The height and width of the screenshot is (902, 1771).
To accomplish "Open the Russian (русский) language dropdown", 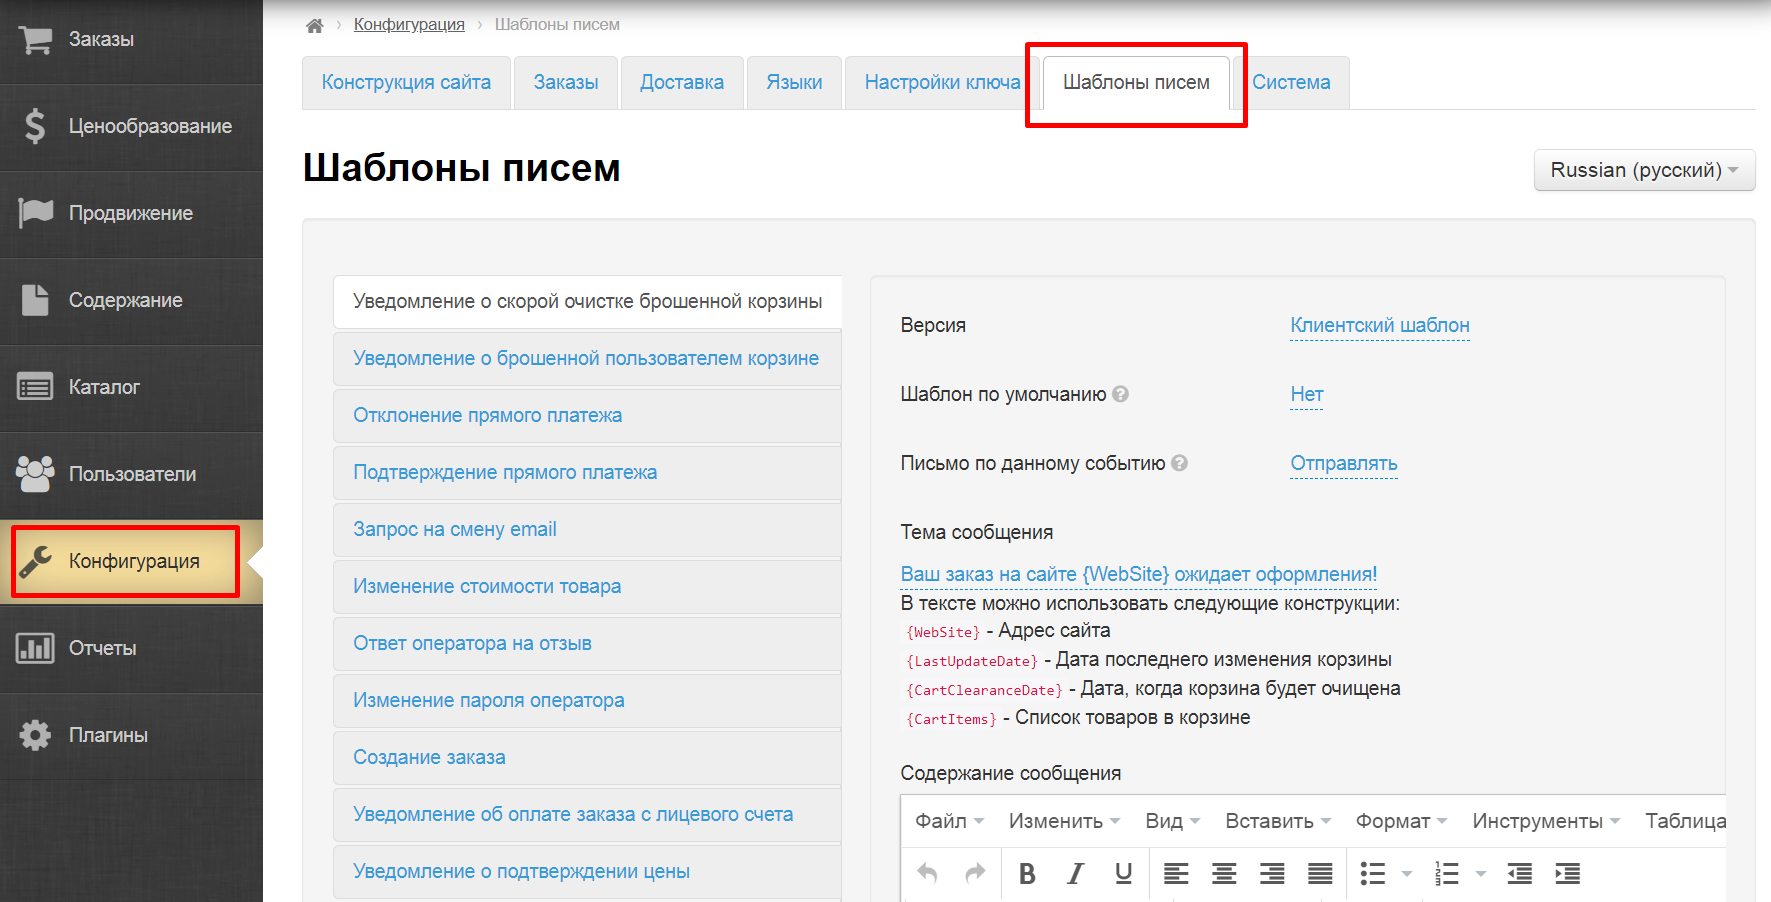I will pyautogui.click(x=1643, y=170).
